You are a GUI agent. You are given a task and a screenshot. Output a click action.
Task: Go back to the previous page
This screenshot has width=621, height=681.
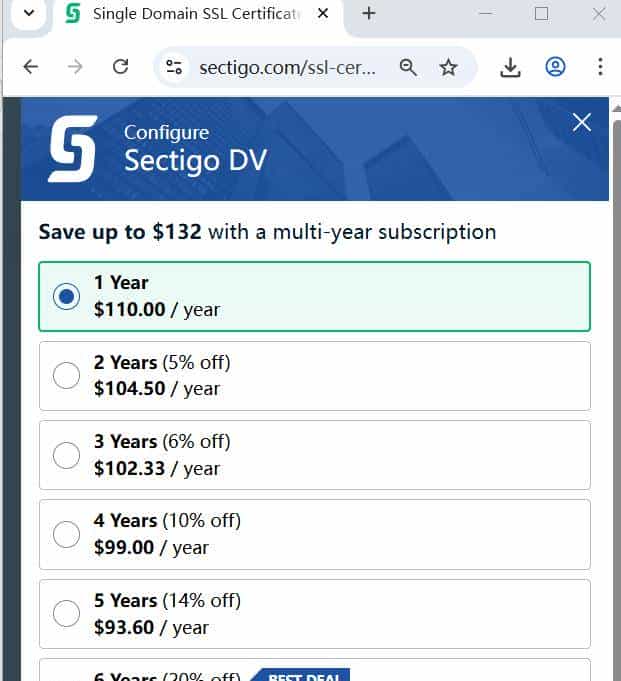tap(31, 67)
